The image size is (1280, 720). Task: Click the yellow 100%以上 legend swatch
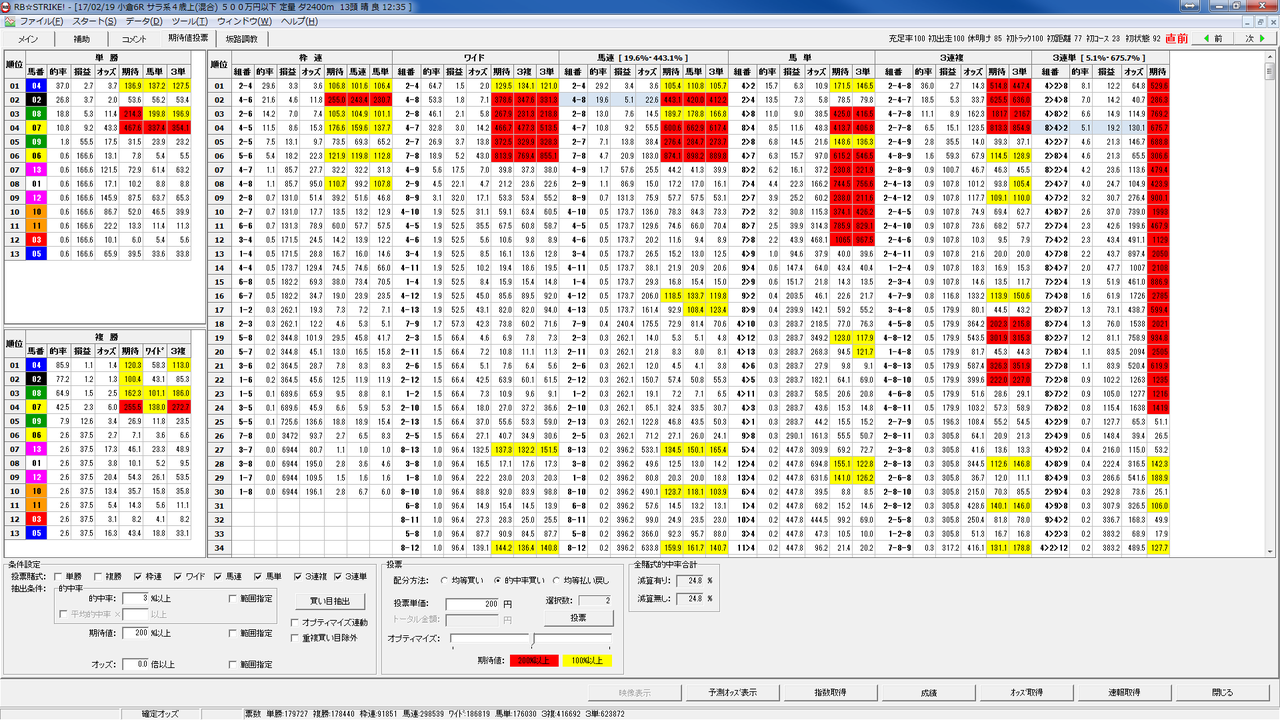point(587,660)
